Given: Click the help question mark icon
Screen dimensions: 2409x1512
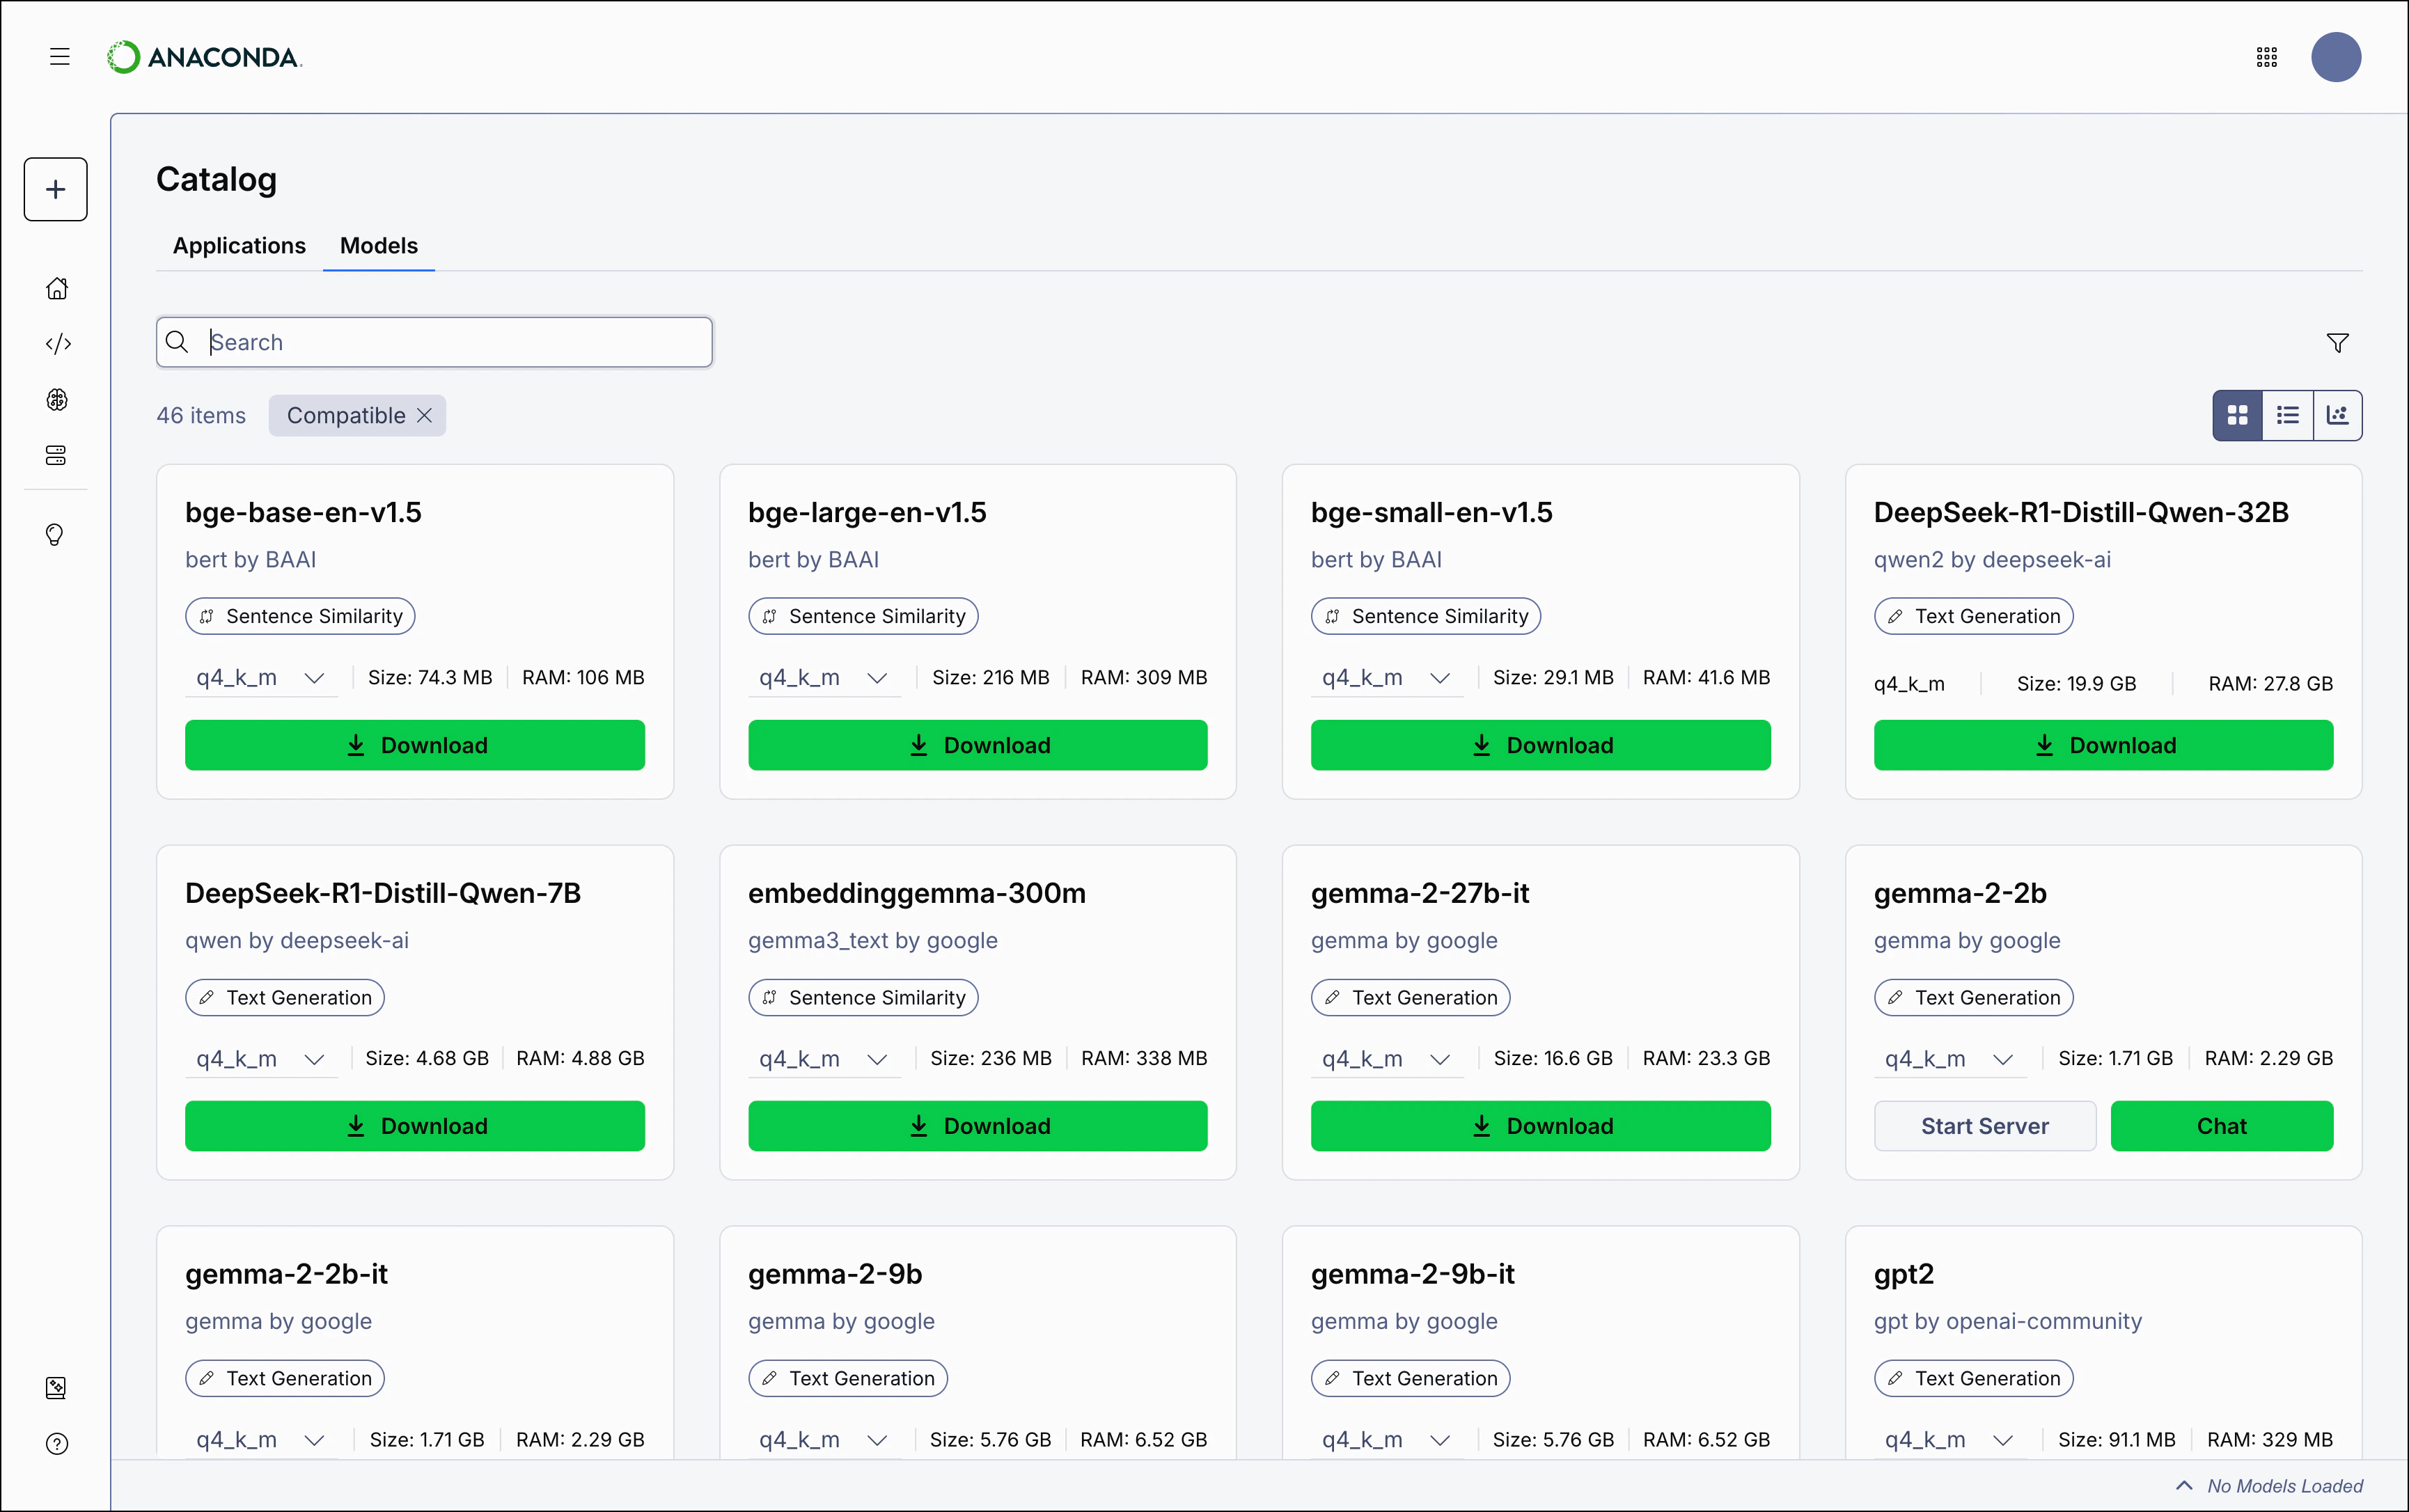Looking at the screenshot, I should 57,1444.
